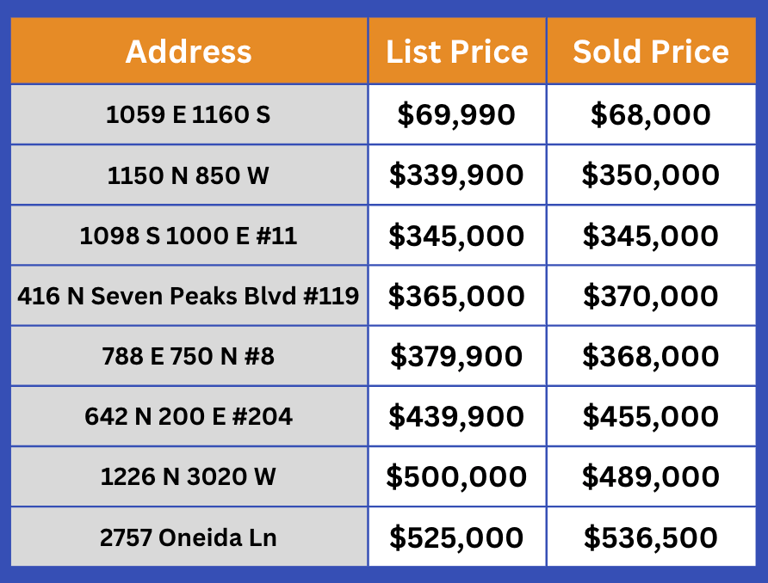Select the $68,000 sold price cell
The width and height of the screenshot is (768, 583).
[x=651, y=115]
